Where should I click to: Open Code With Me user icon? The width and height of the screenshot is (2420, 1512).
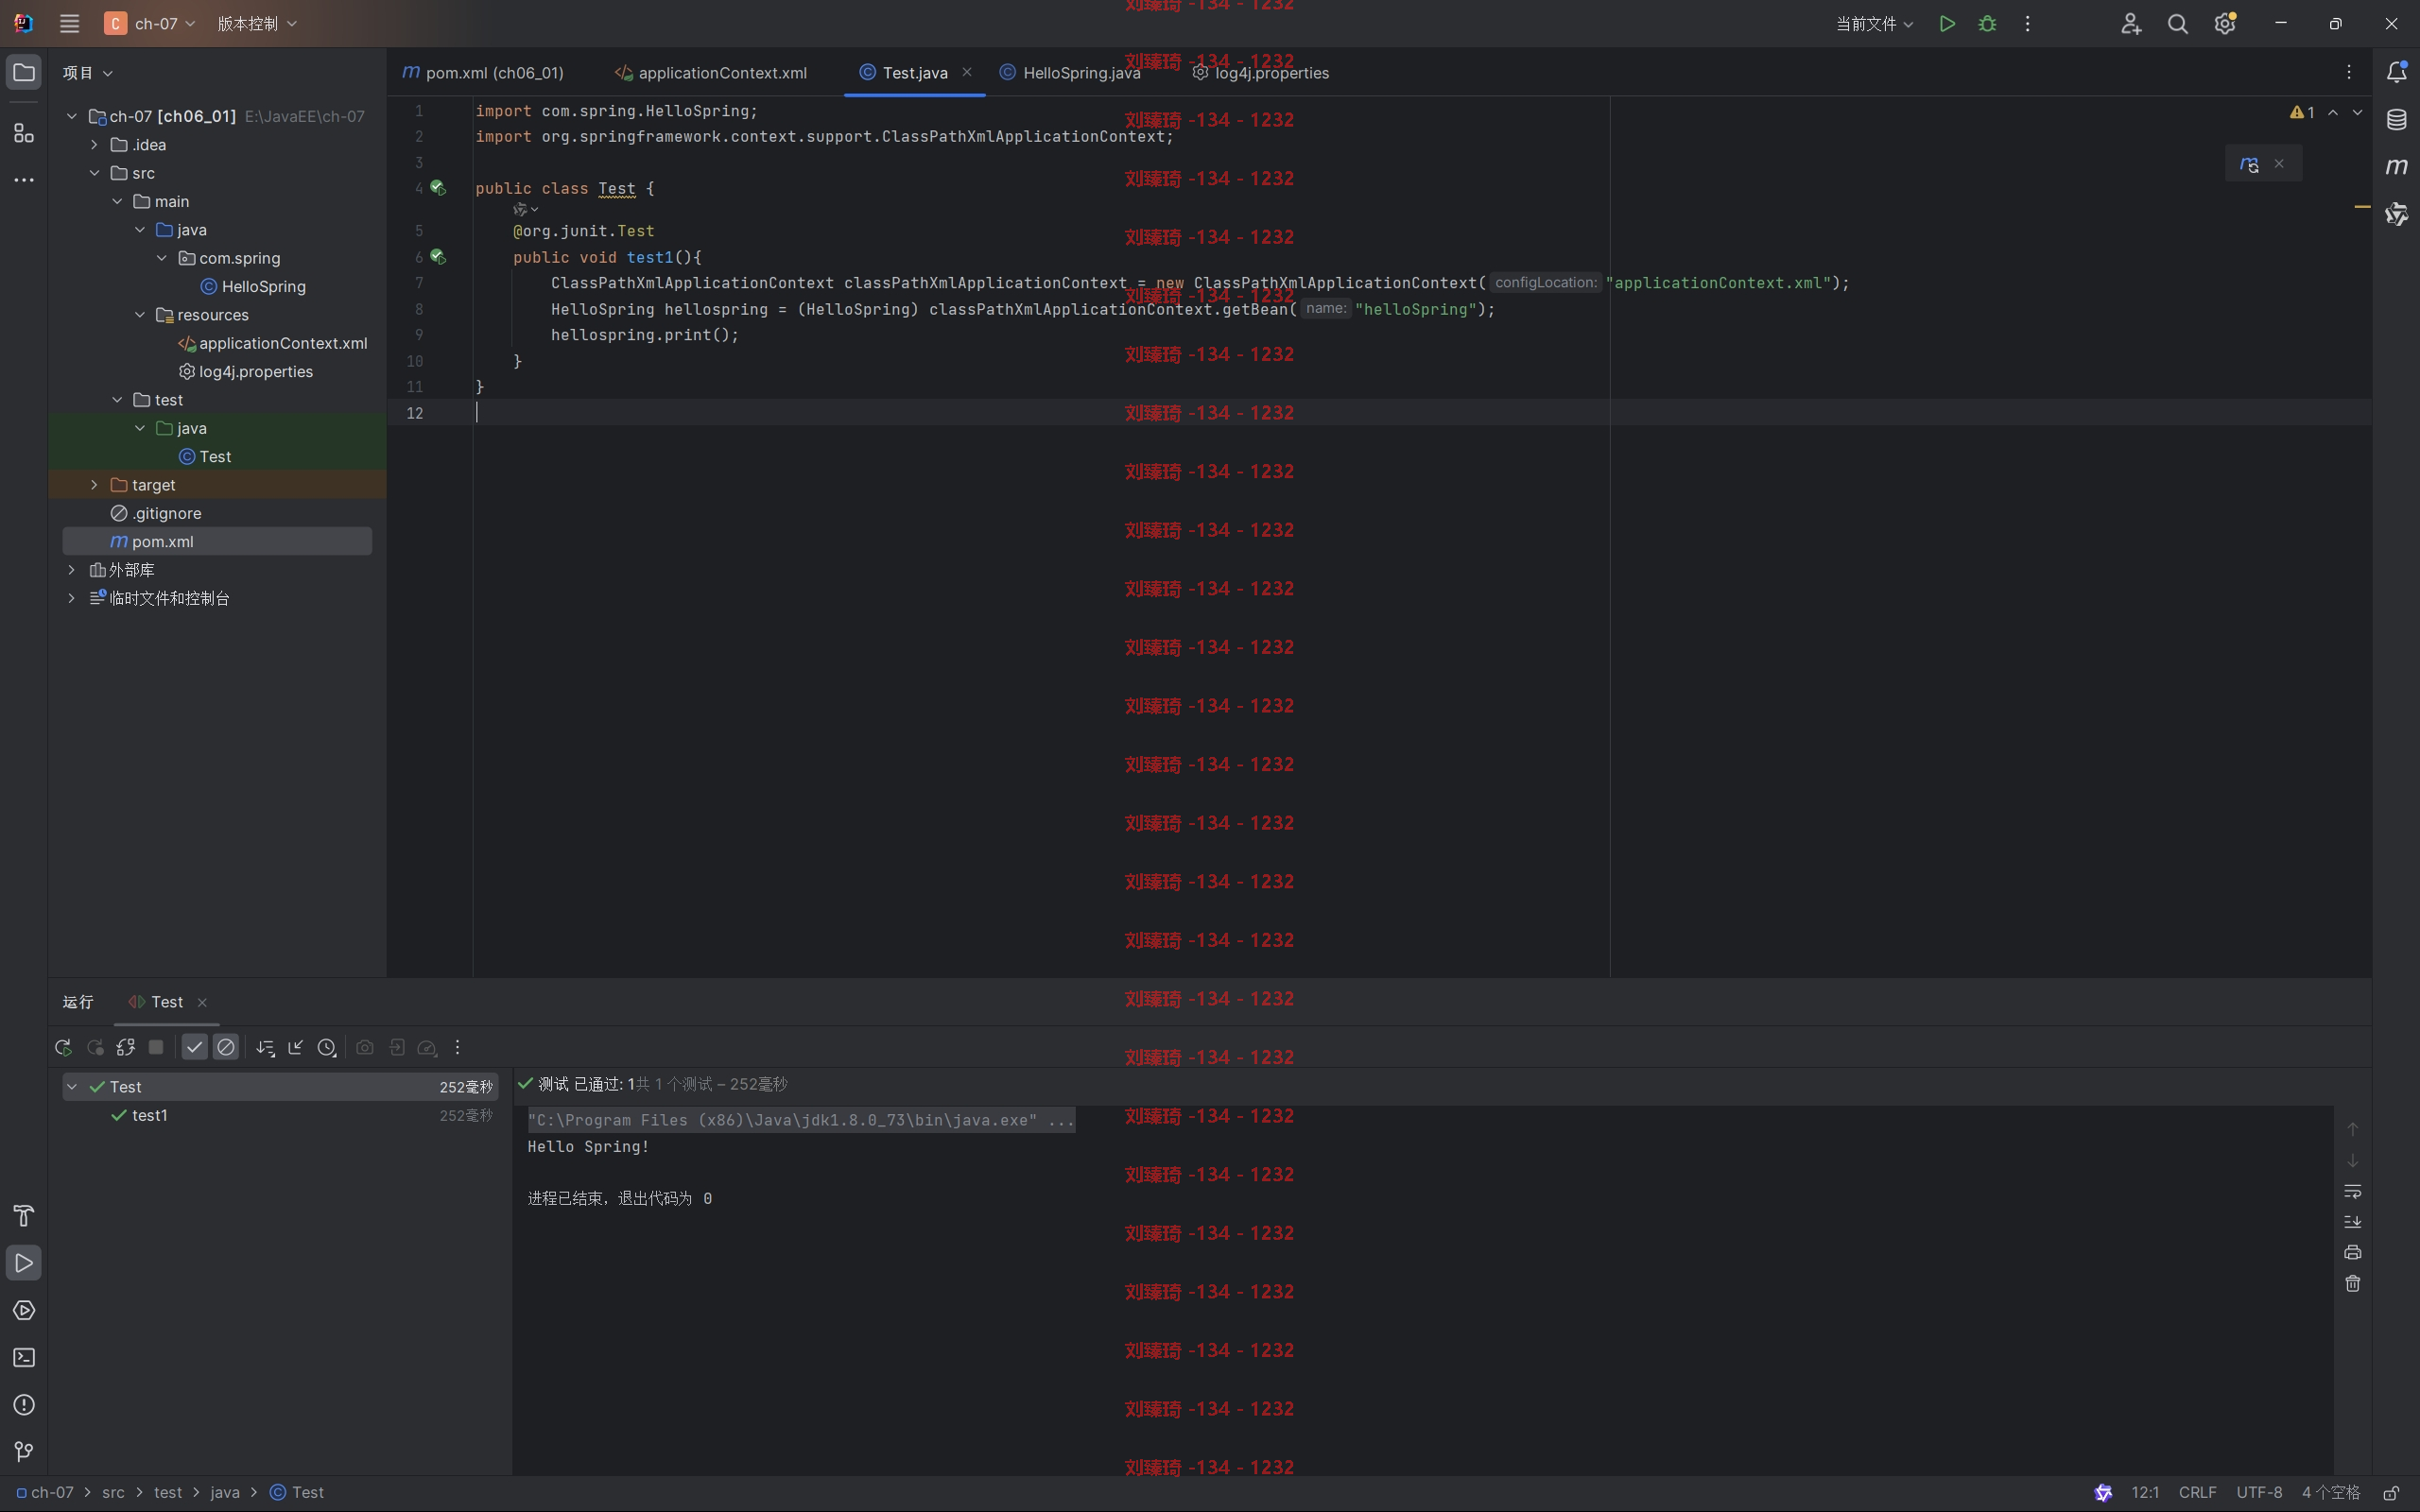(2130, 23)
